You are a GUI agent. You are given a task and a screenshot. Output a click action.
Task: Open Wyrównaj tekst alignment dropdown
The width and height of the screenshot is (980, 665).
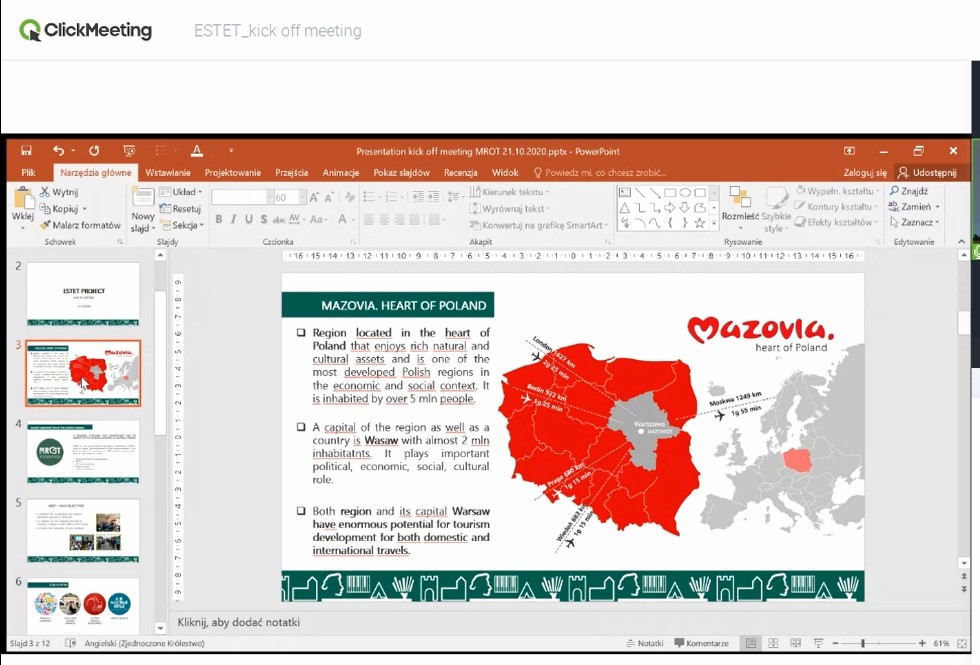(x=509, y=209)
